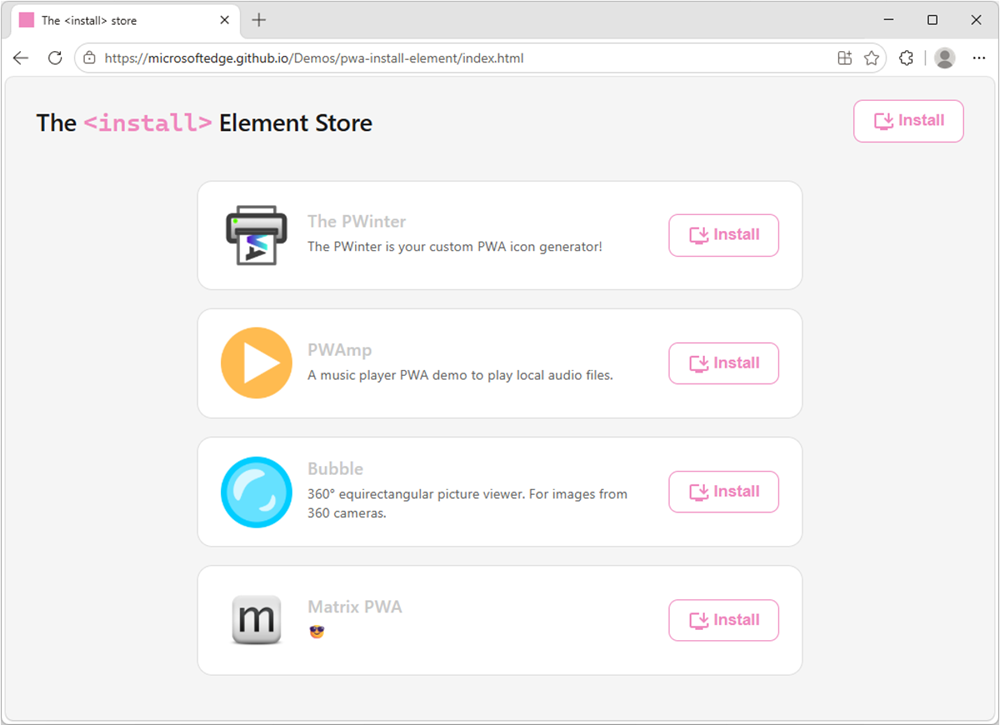
Task: Install the Bubble picture viewer
Action: click(x=724, y=492)
